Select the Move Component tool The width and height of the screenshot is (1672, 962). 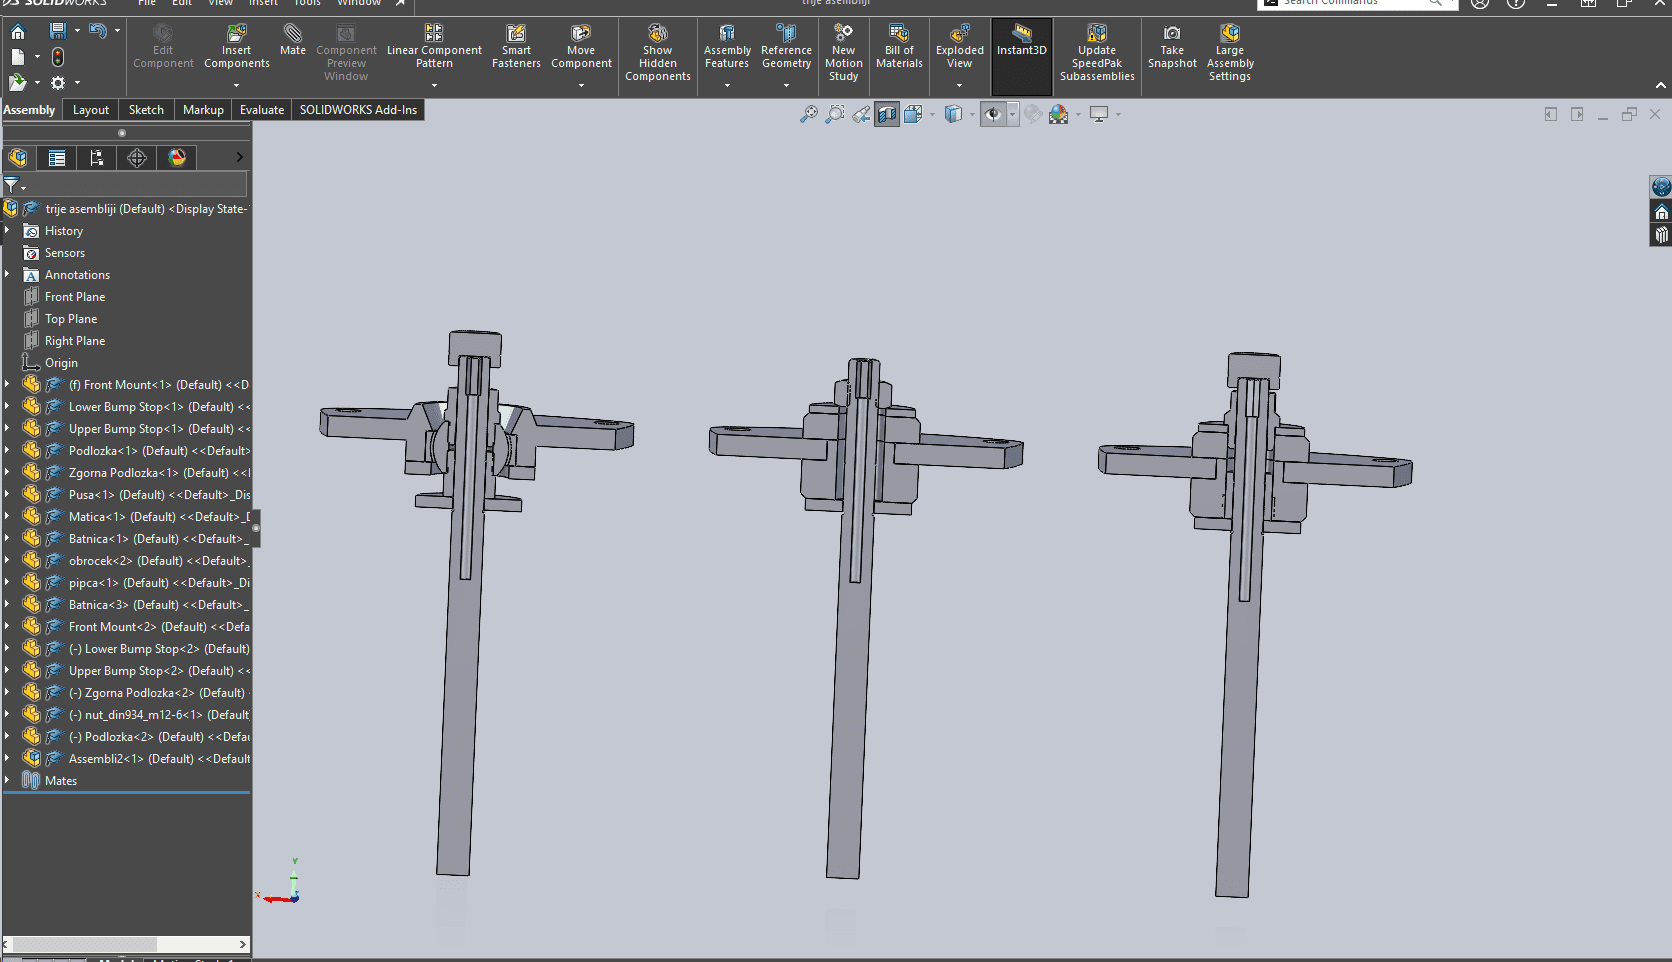(581, 47)
